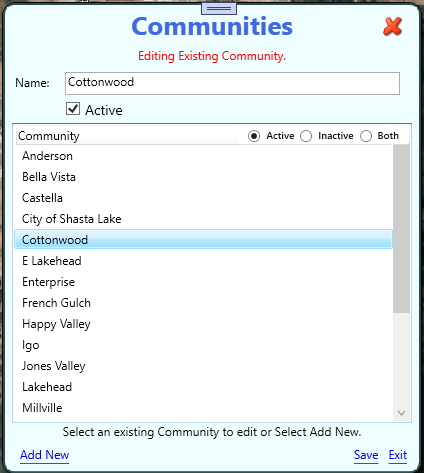424x473 pixels.
Task: Click the Exit link
Action: pyautogui.click(x=398, y=455)
